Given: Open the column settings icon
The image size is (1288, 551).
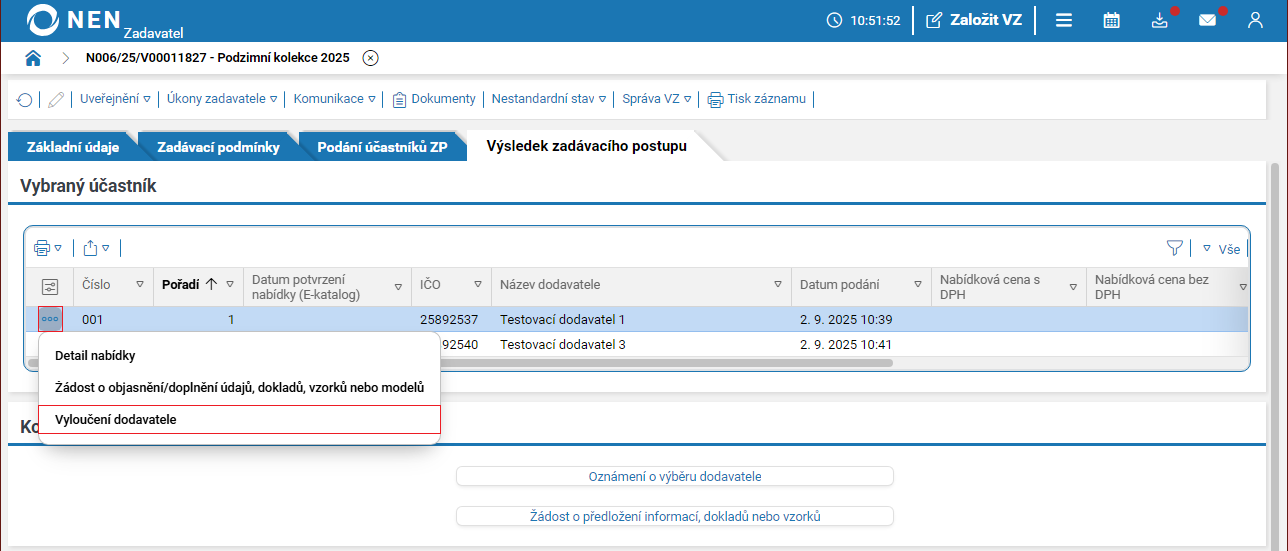Looking at the screenshot, I should point(50,287).
